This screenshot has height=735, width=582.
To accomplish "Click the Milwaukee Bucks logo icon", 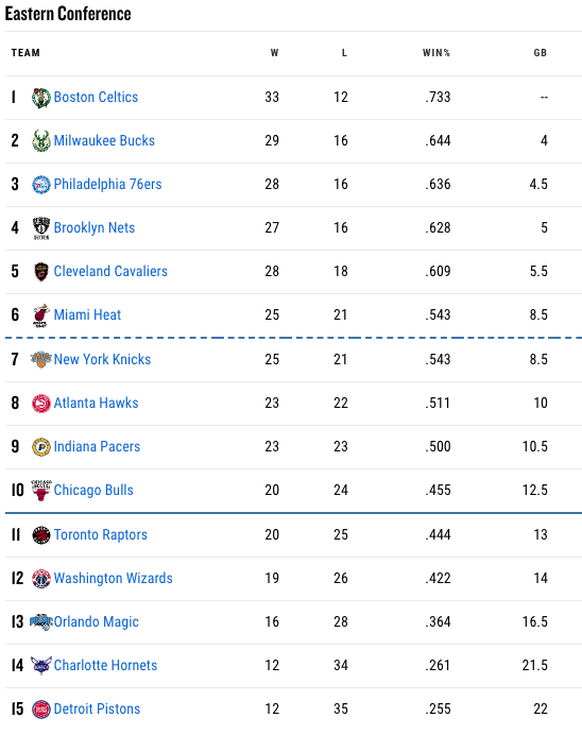I will click(41, 141).
